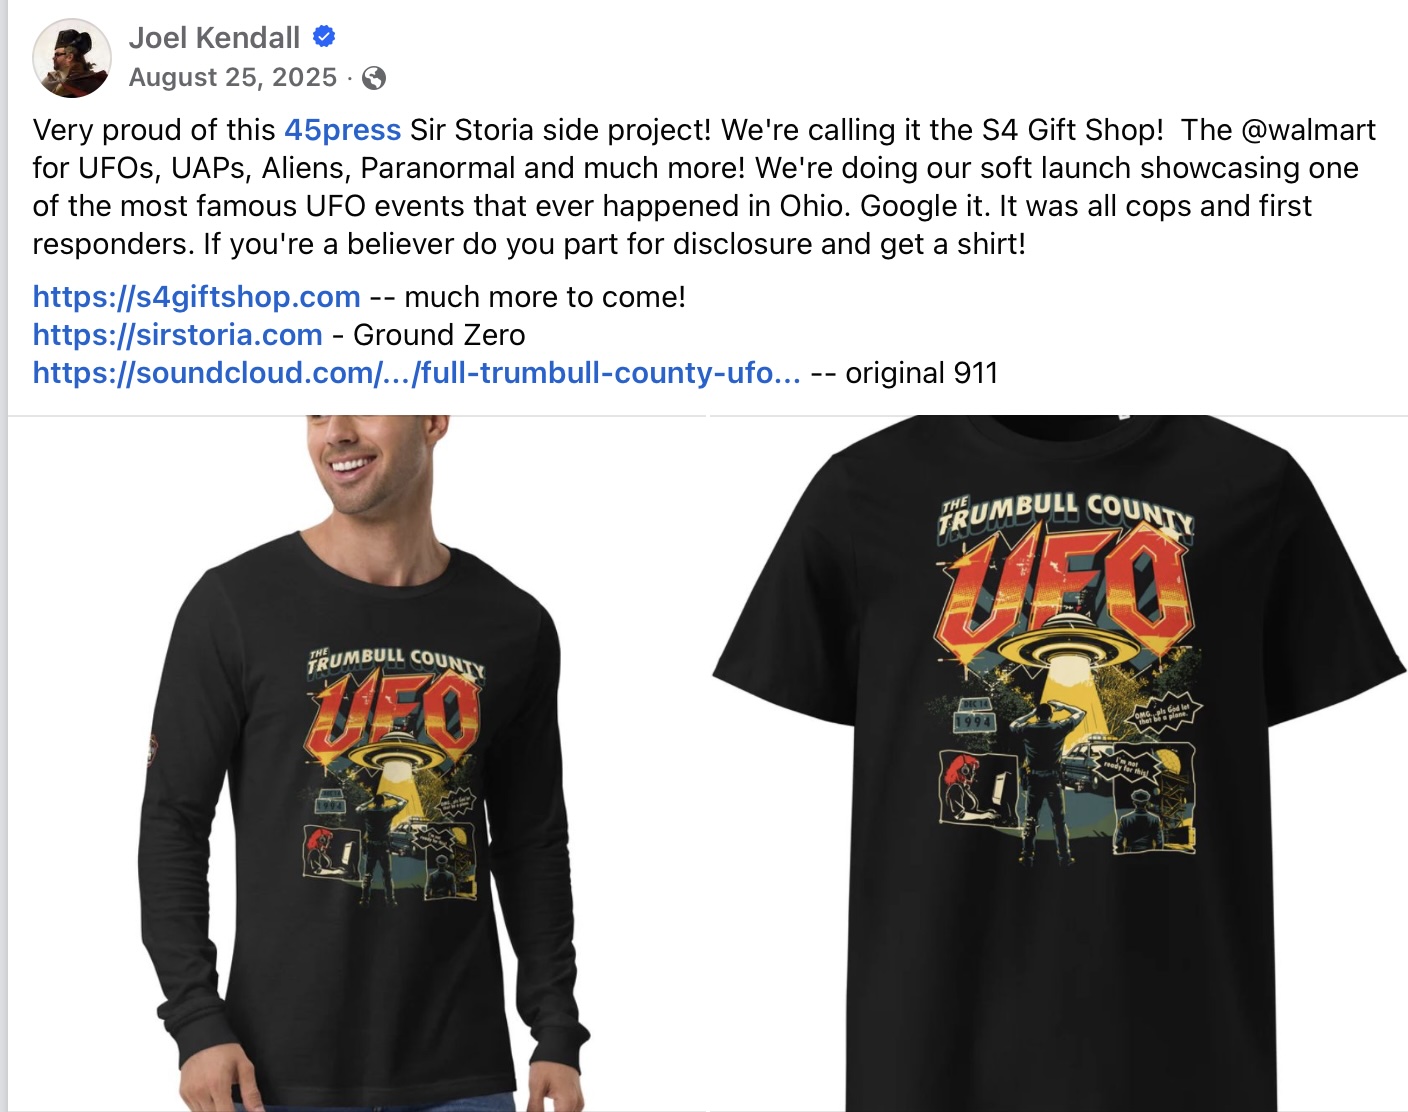
Task: Click the 1994 sign on t-shirt graphic
Action: (973, 720)
